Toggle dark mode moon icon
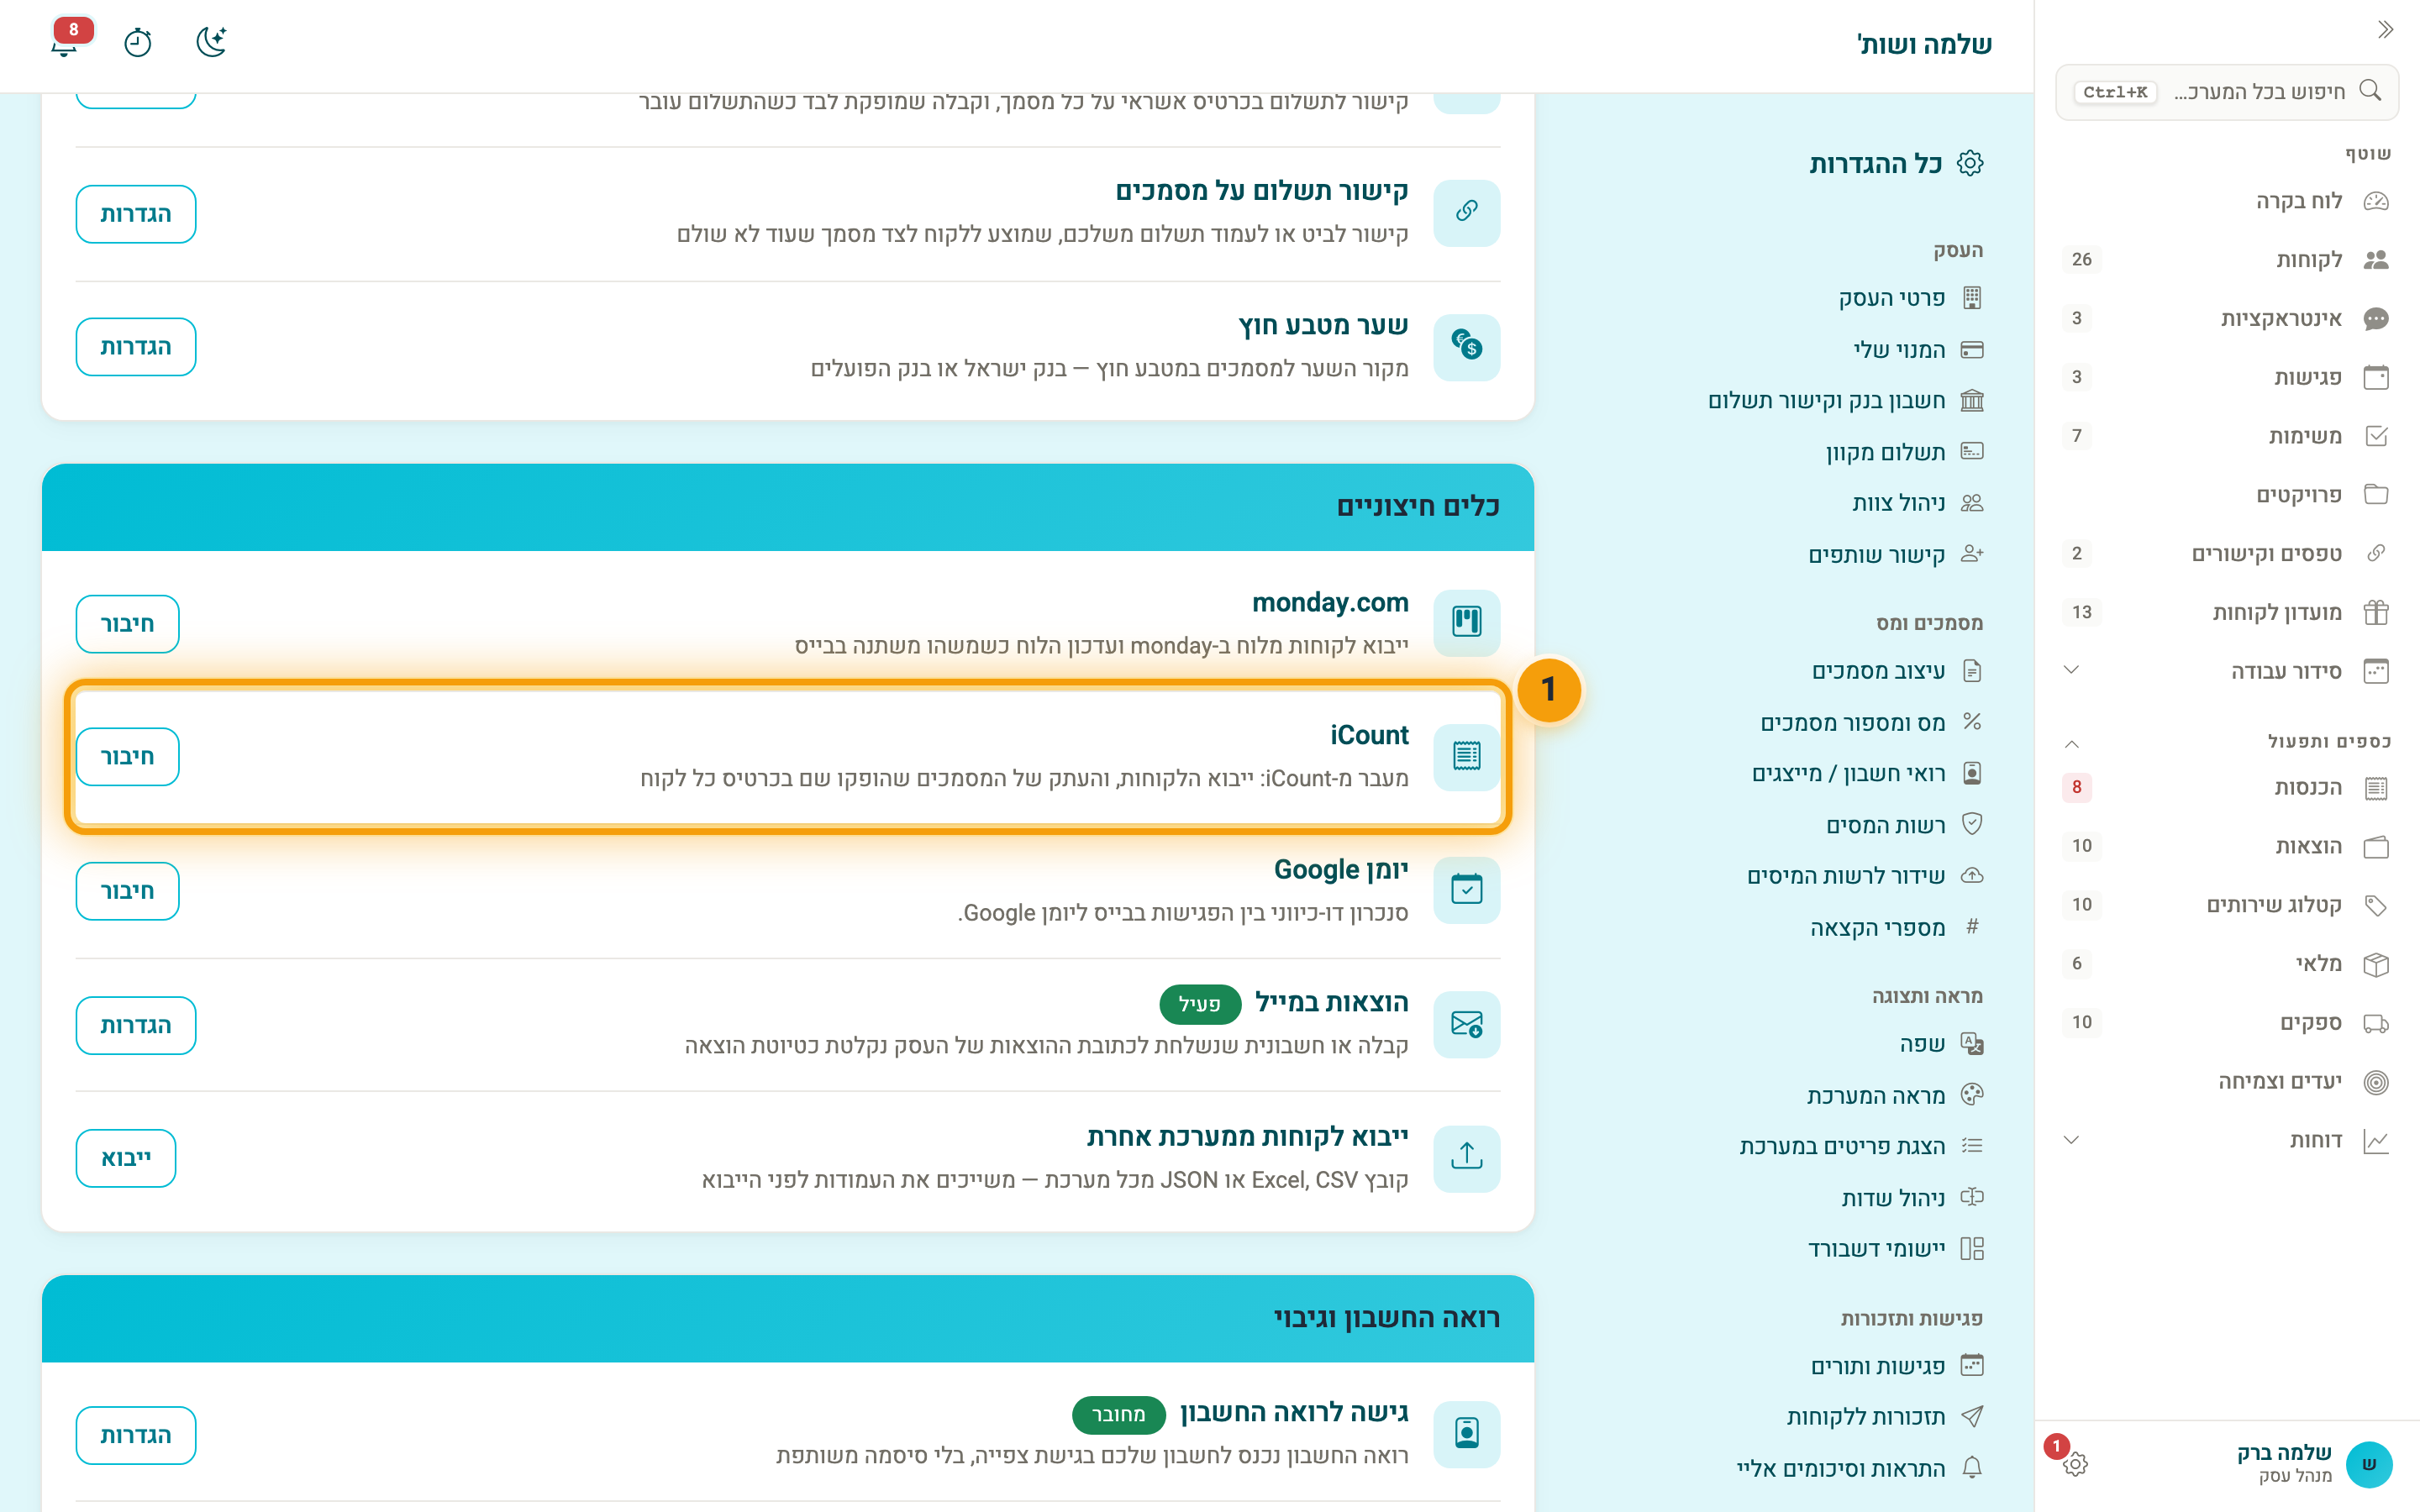The height and width of the screenshot is (1512, 2420). point(211,42)
